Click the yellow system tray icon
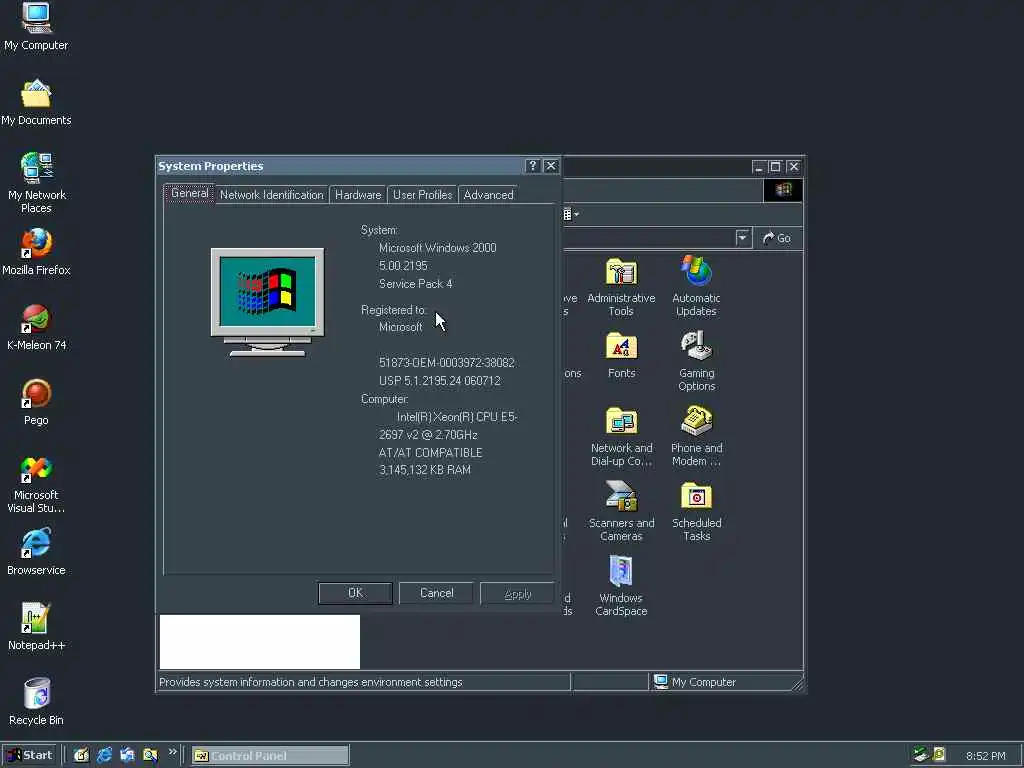Screen dimensions: 1024x768 [939, 755]
